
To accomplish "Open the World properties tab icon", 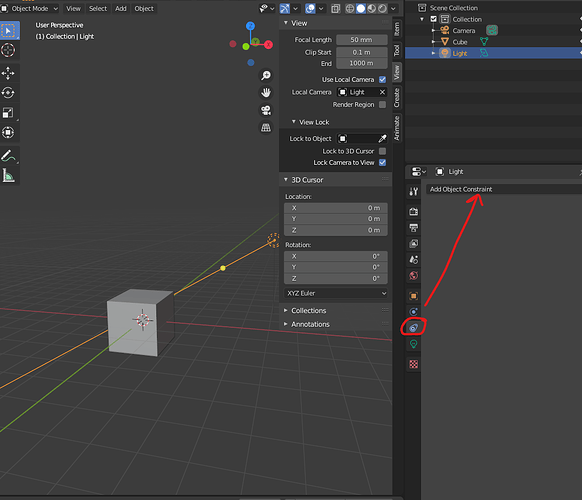I will (413, 275).
